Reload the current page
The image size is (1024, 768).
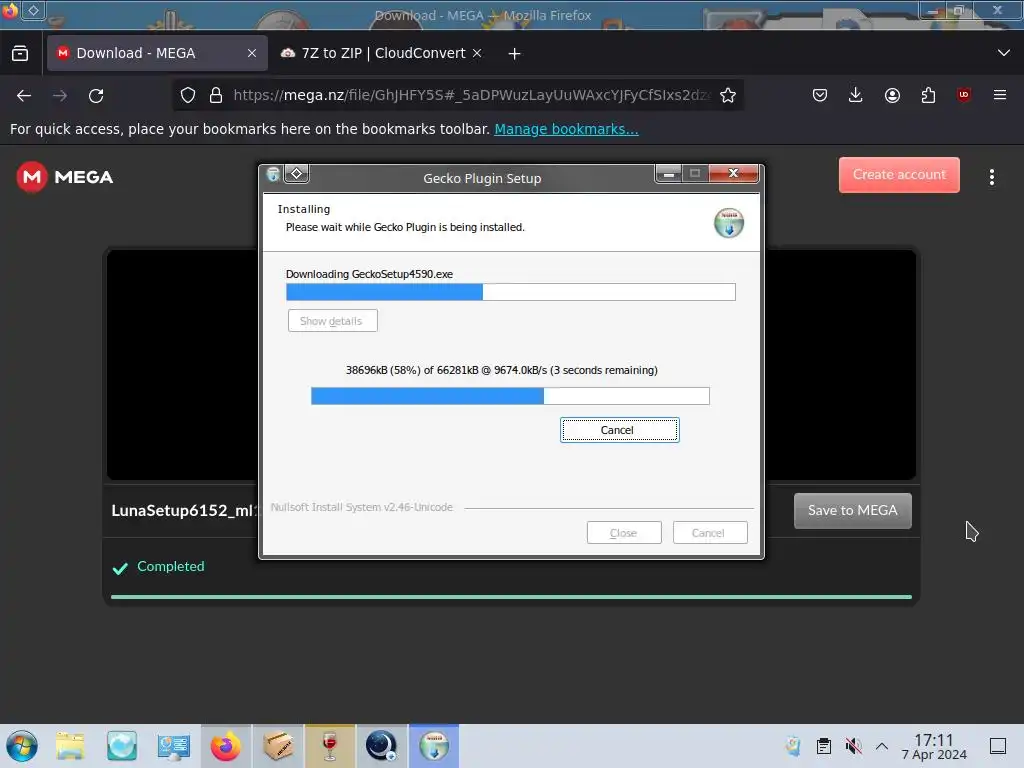[x=96, y=96]
